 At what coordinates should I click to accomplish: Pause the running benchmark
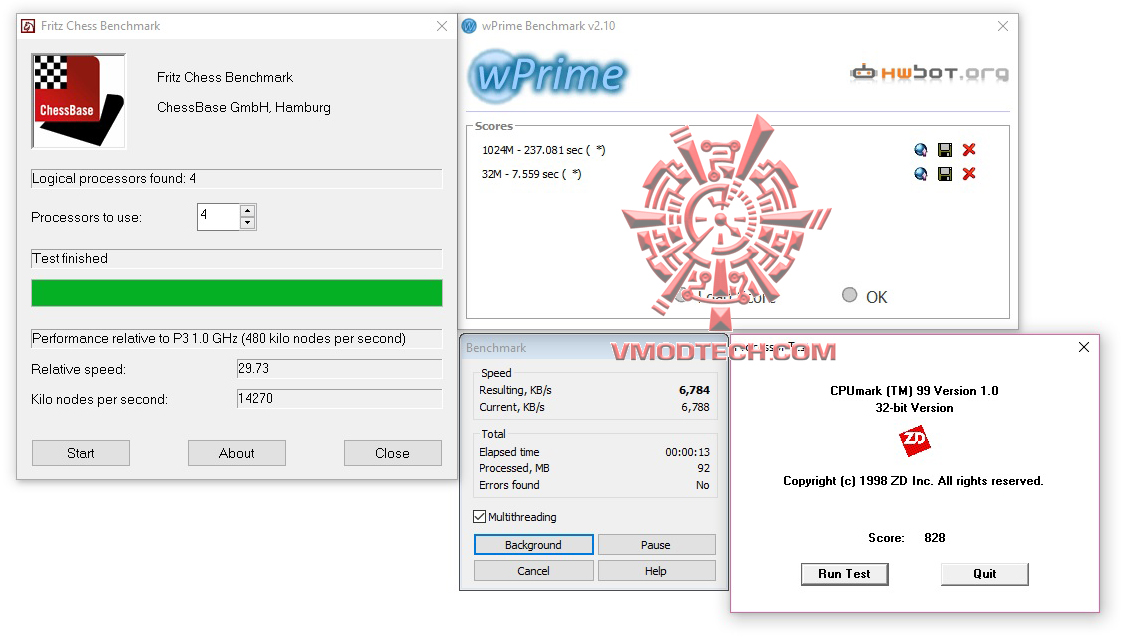pos(656,545)
